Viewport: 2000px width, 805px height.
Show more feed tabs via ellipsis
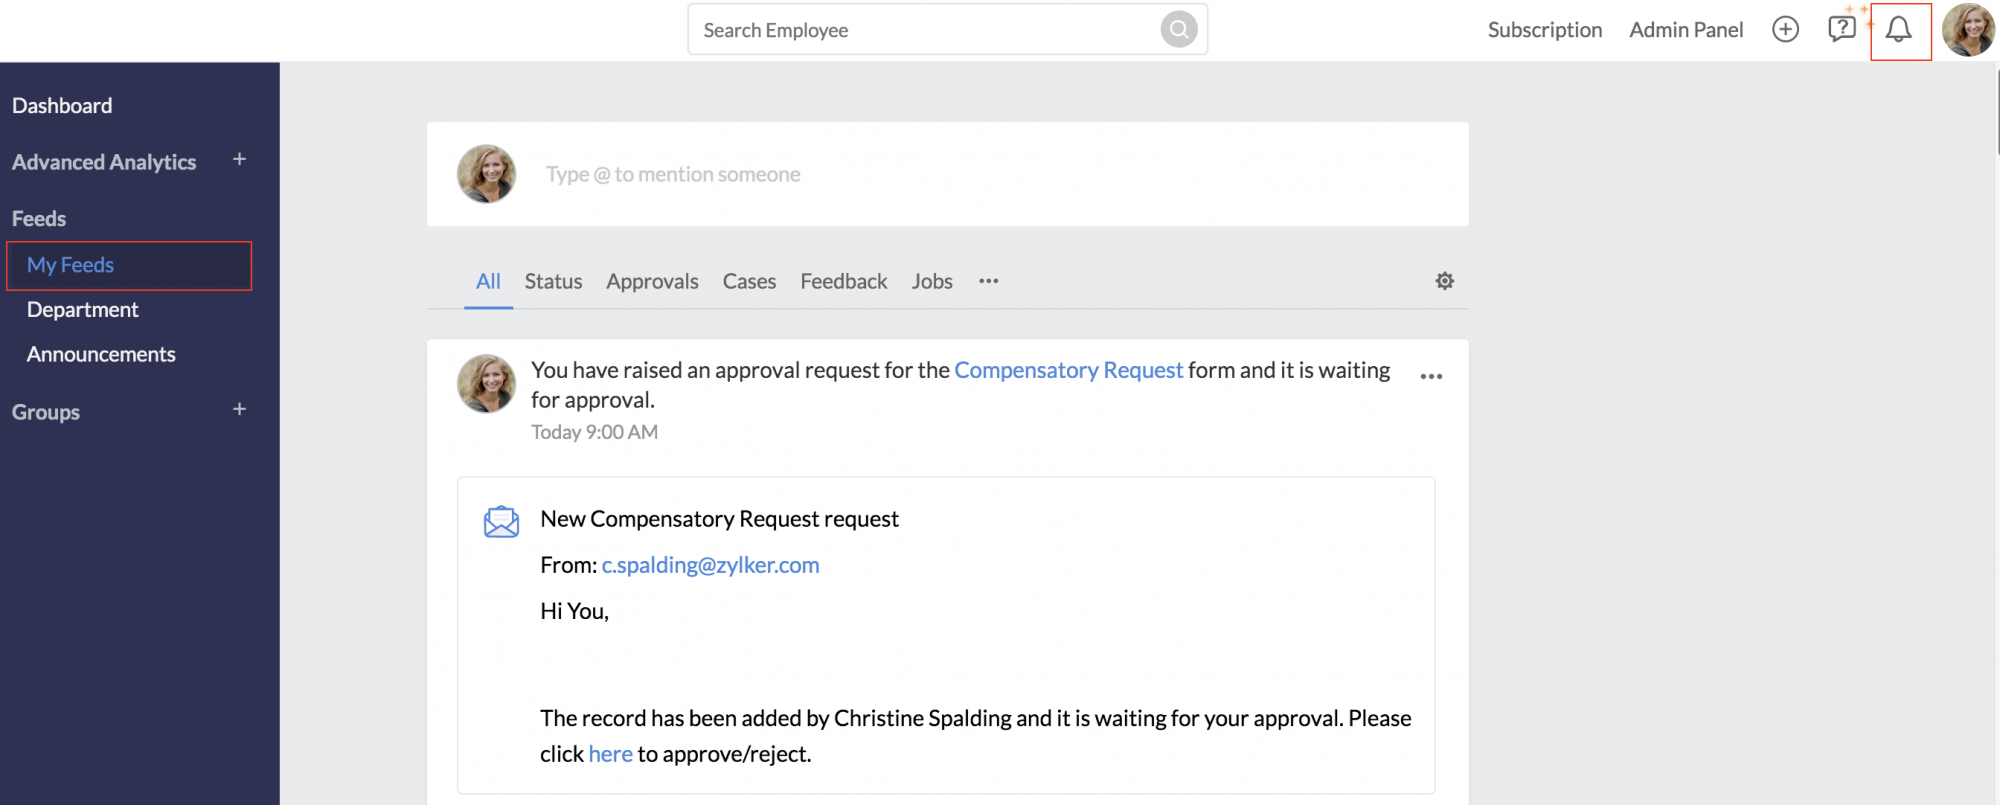(x=988, y=281)
